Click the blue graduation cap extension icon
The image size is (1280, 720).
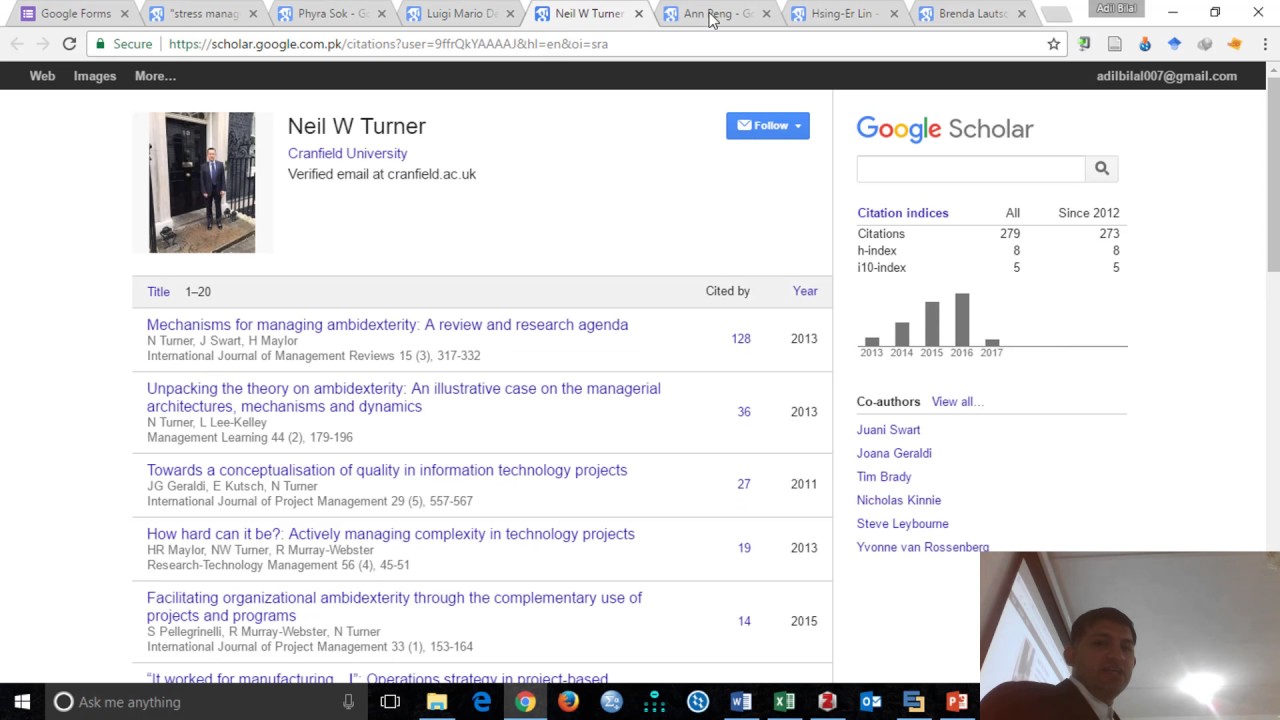coord(1175,44)
